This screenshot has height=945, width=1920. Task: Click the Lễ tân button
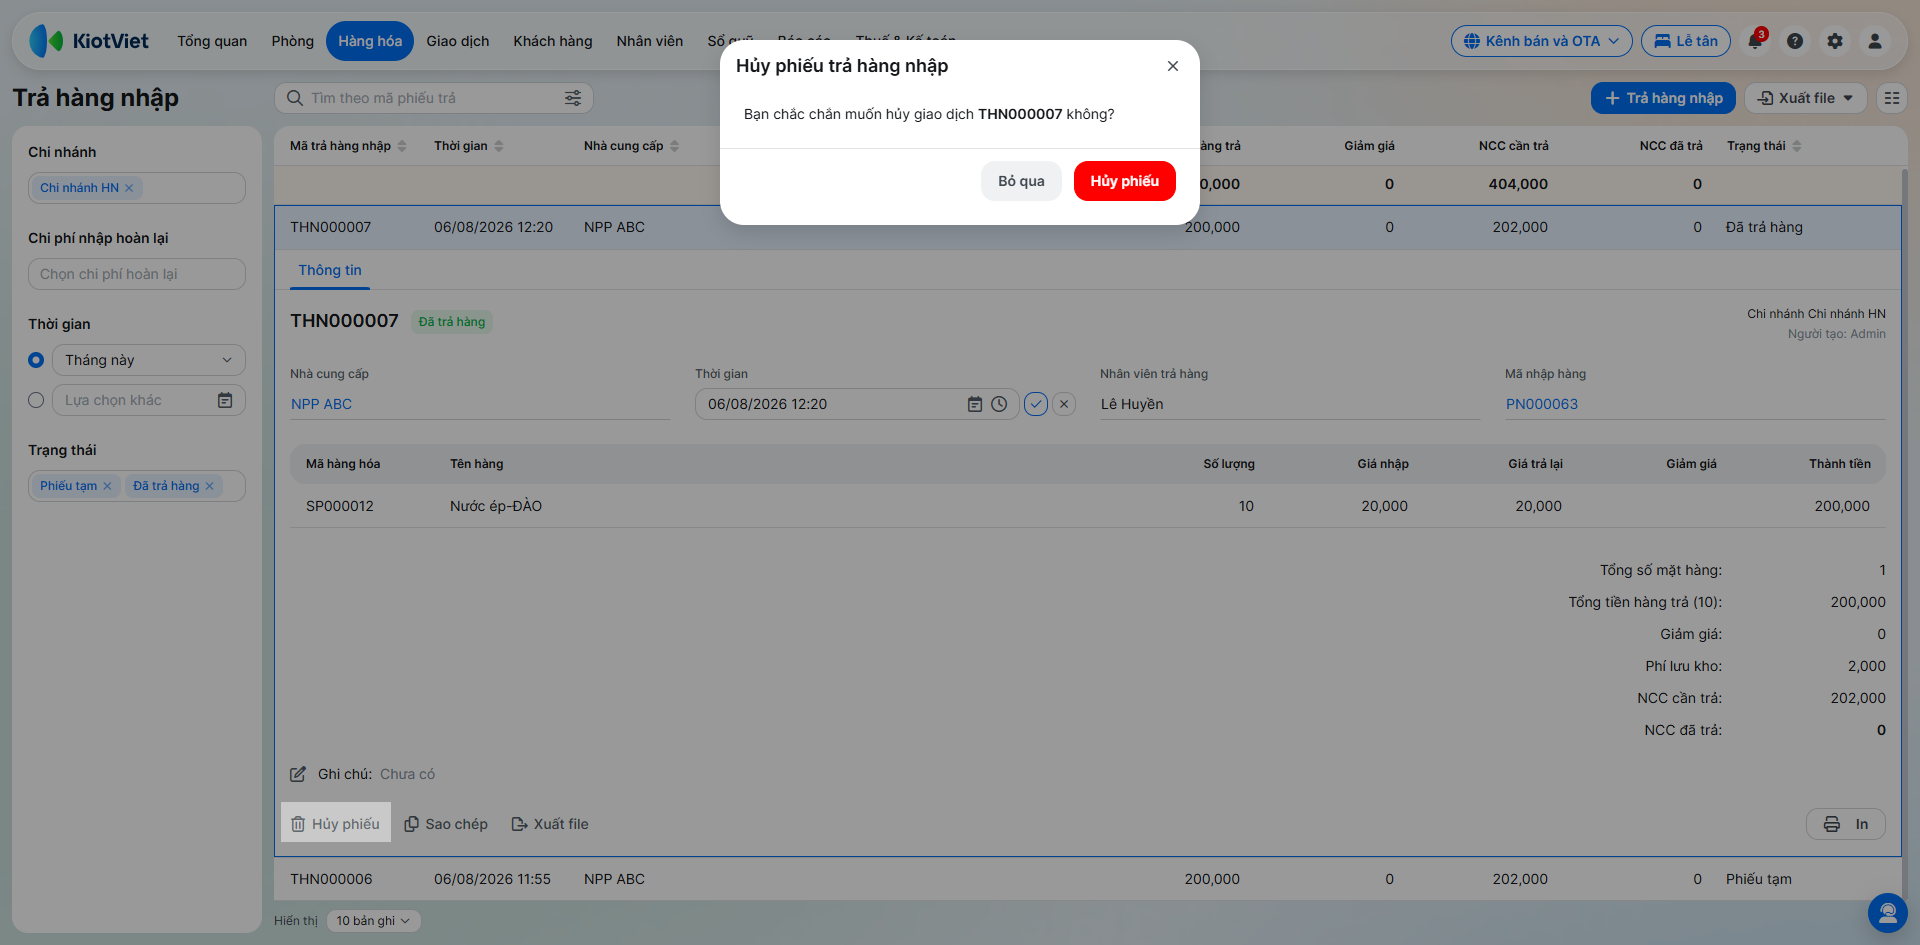click(x=1686, y=41)
